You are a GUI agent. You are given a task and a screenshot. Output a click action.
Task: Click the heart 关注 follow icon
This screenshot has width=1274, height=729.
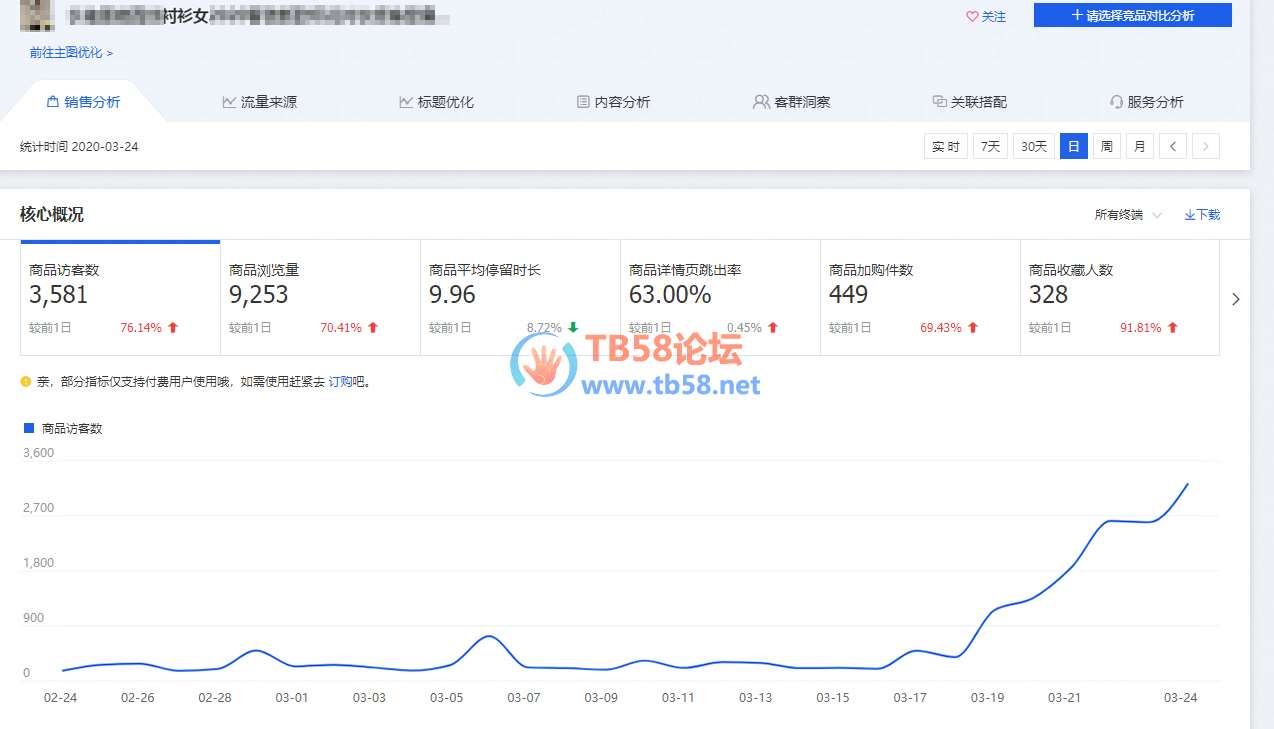click(x=971, y=17)
